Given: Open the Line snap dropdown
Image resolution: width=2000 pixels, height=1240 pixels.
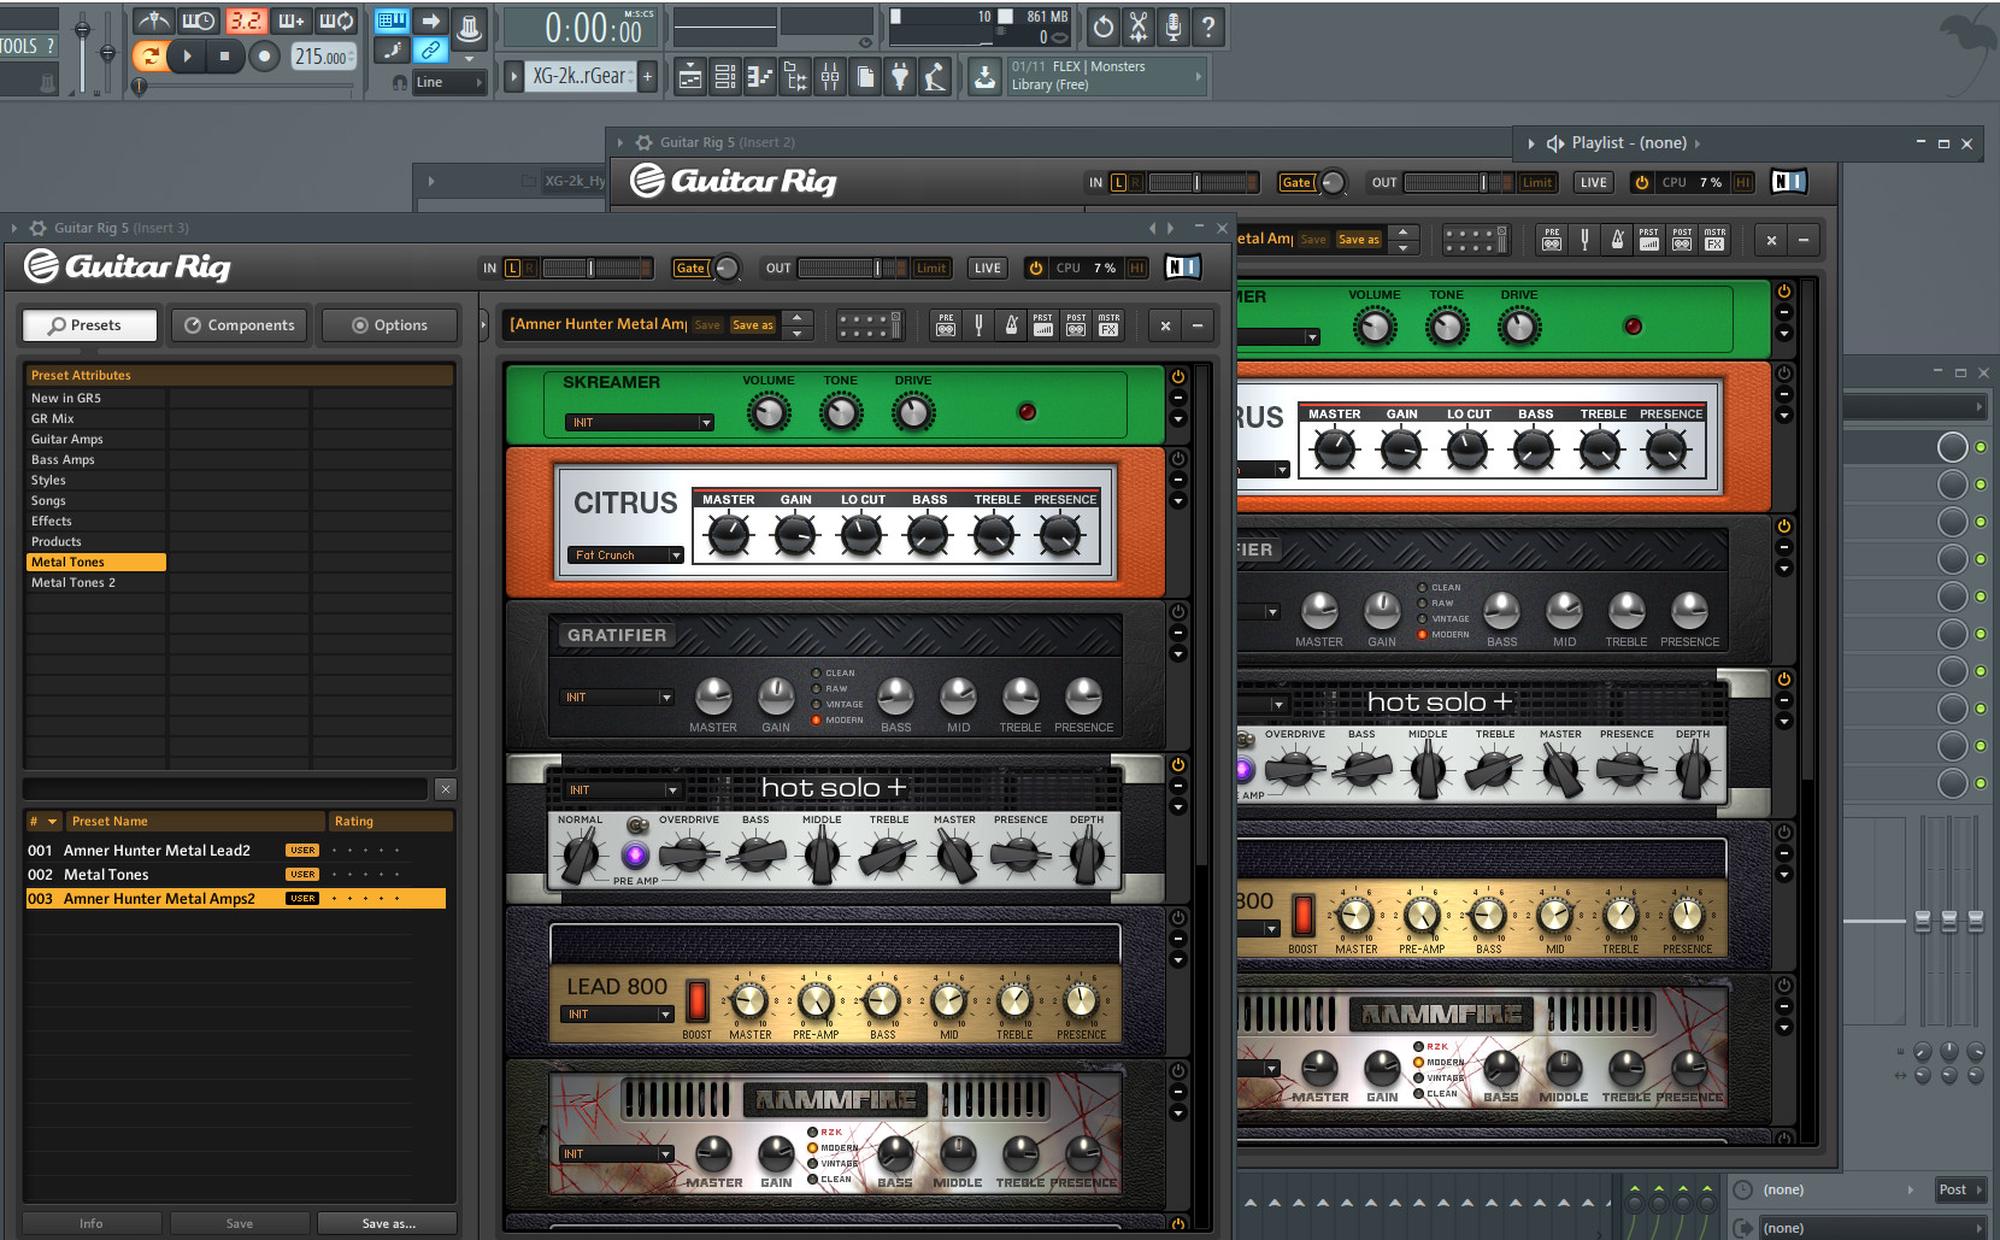Looking at the screenshot, I should click(x=448, y=82).
